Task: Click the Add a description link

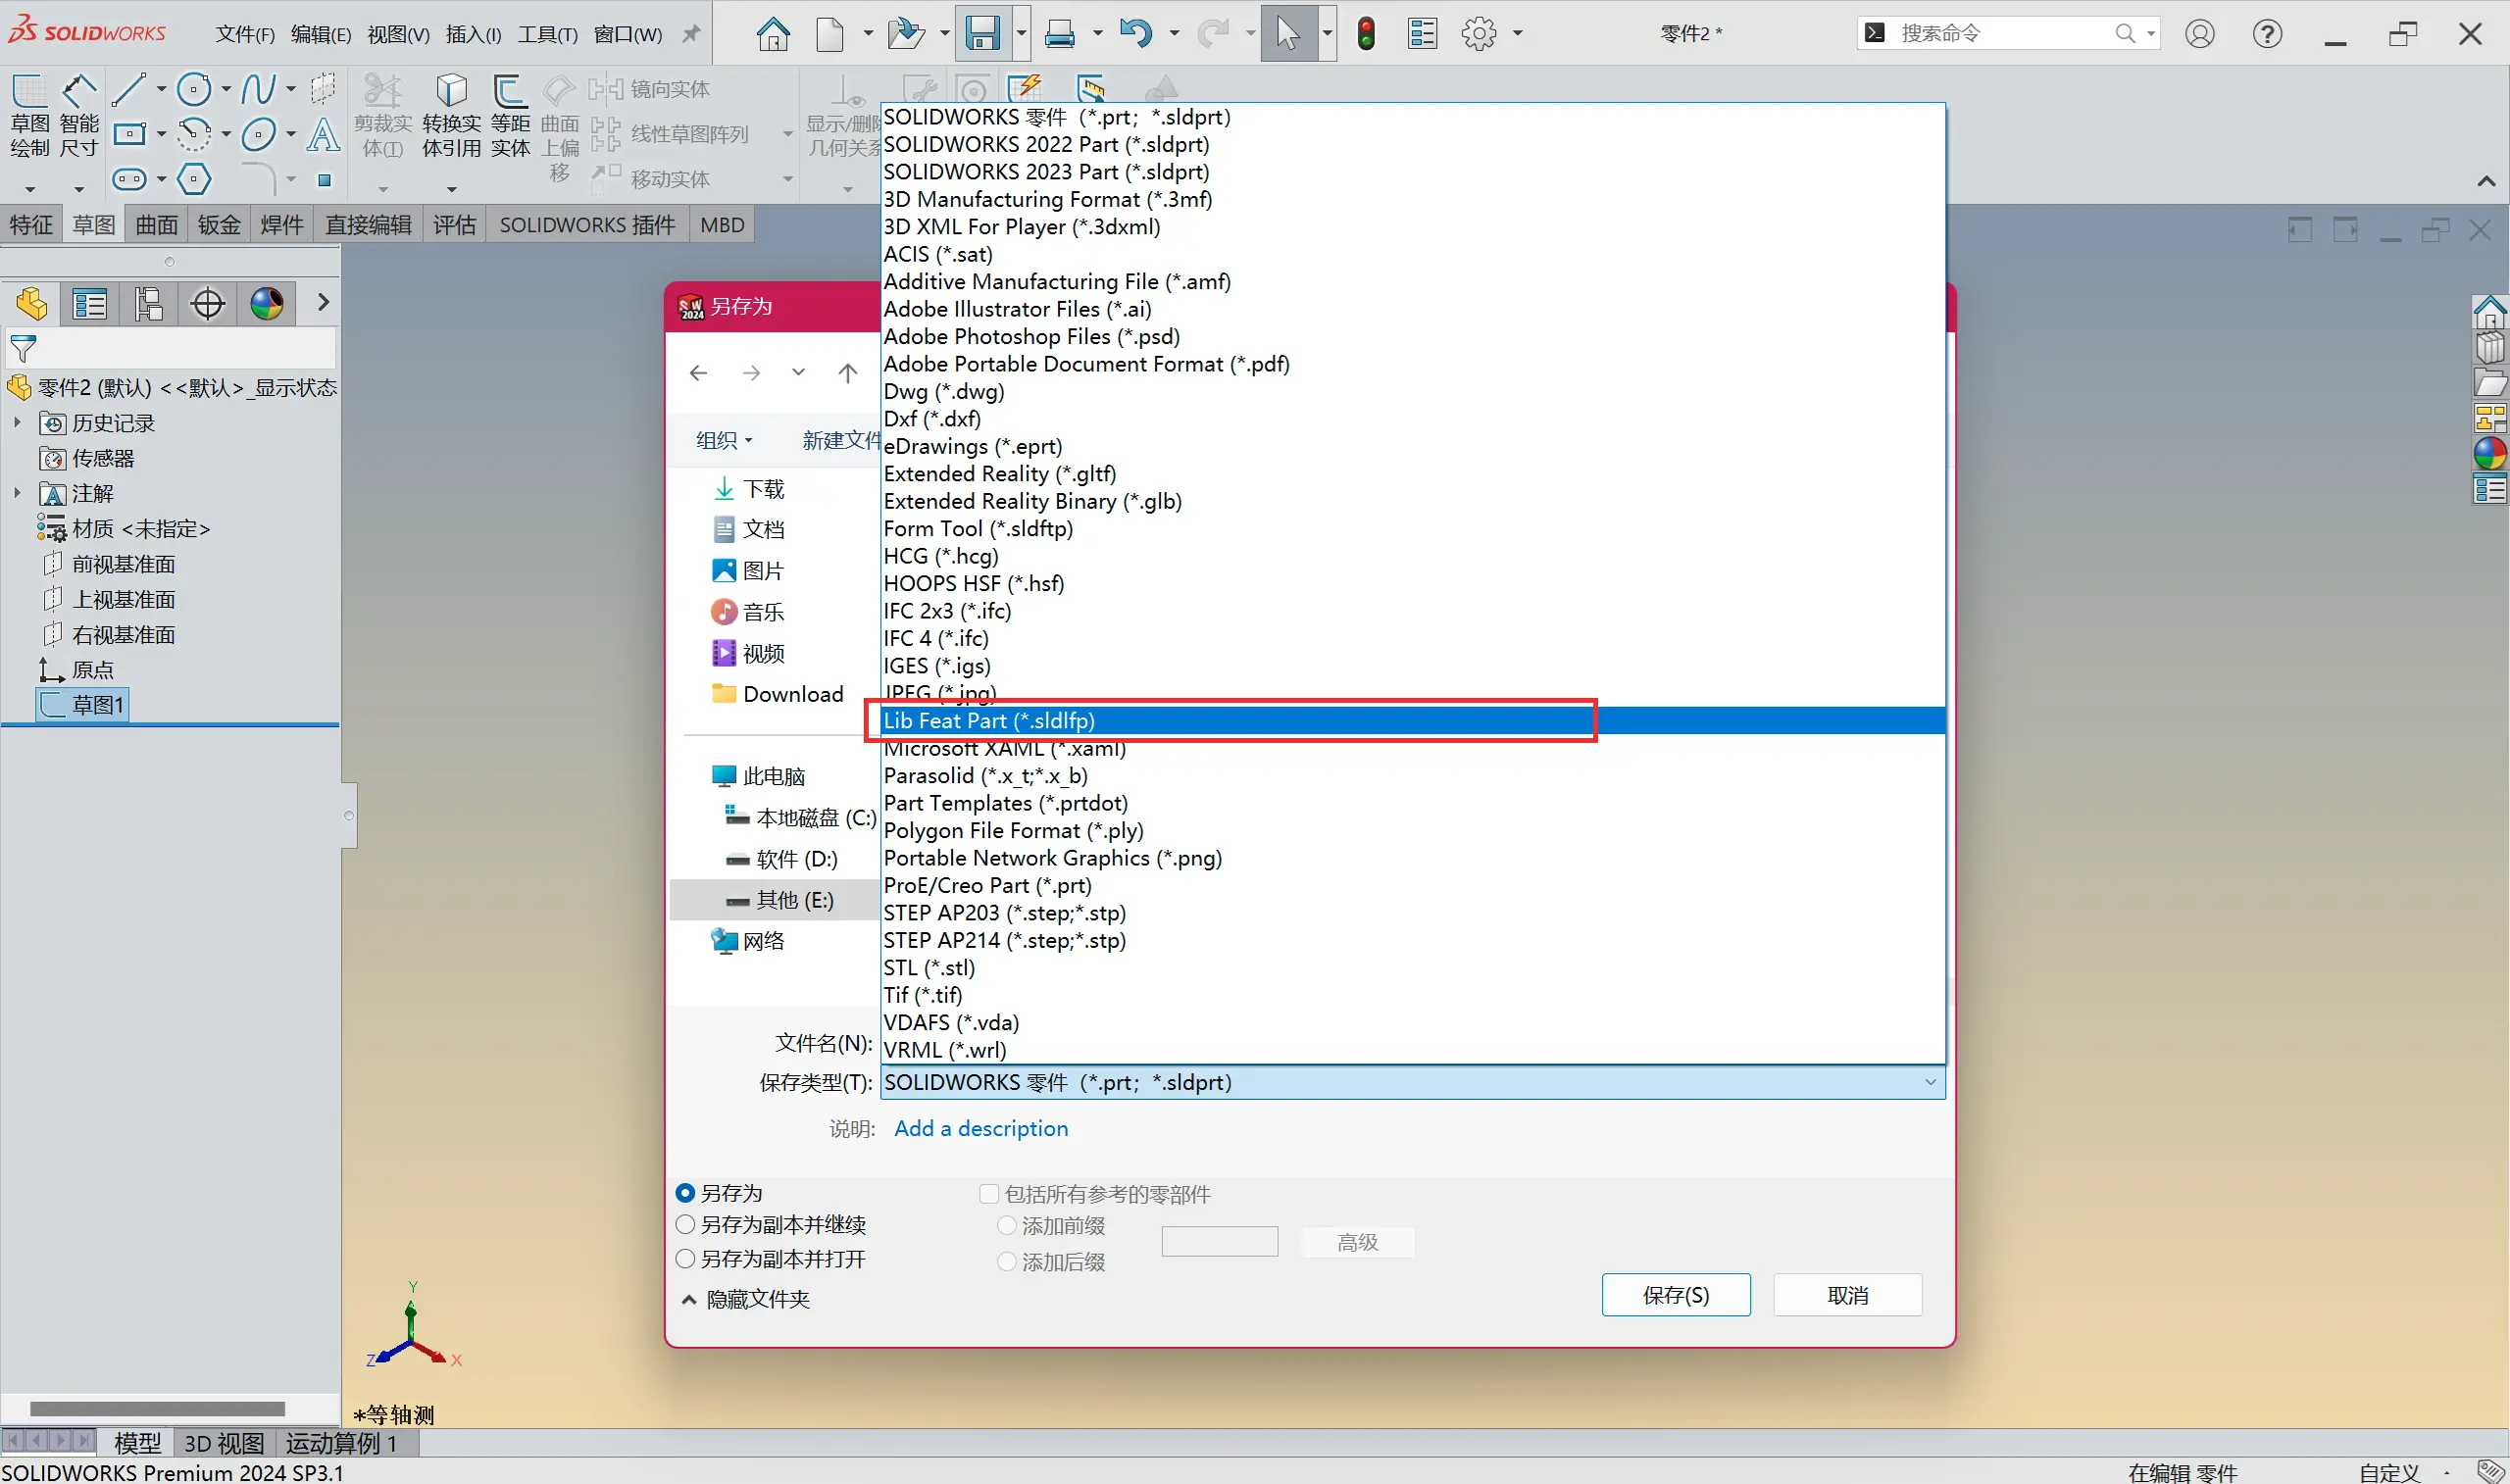Action: 980,1128
